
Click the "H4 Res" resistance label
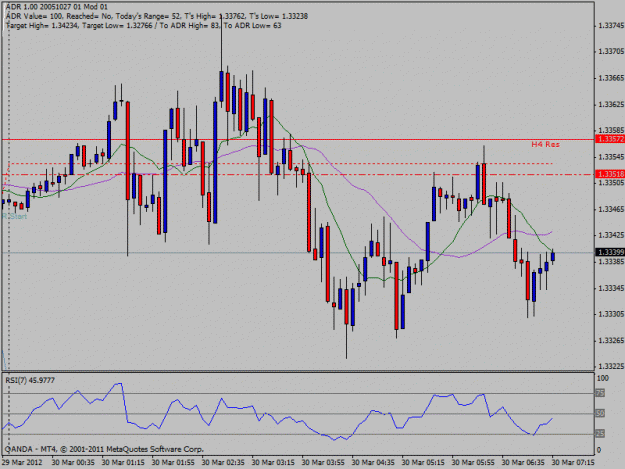point(545,144)
